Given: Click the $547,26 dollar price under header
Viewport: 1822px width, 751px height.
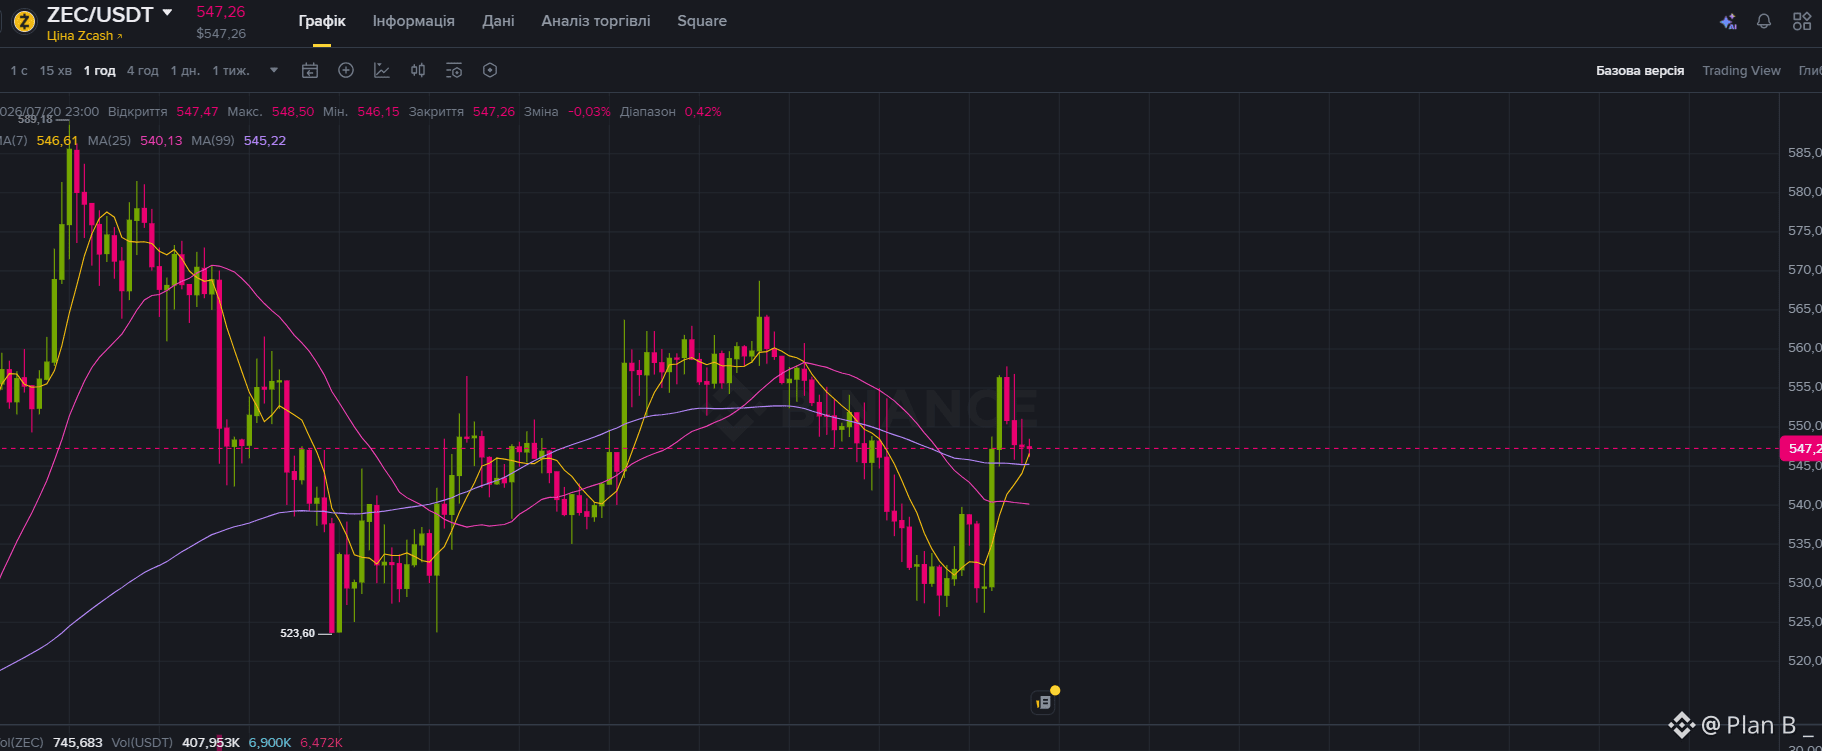Looking at the screenshot, I should click(221, 34).
